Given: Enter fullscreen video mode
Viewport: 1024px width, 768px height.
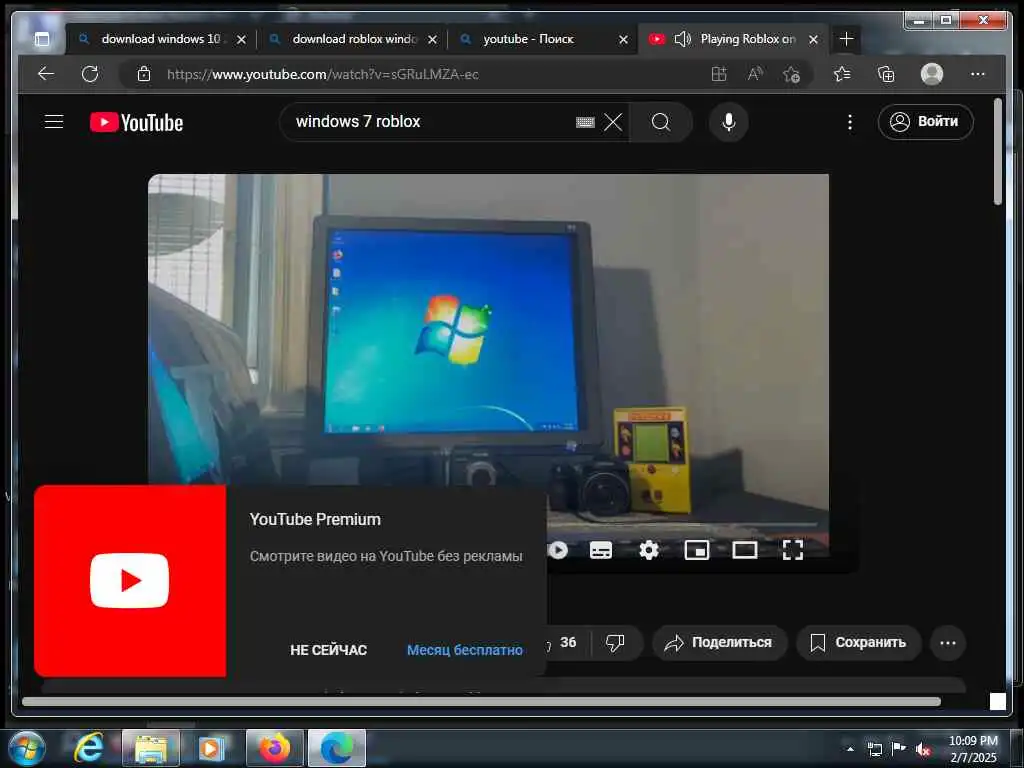Looking at the screenshot, I should tap(793, 550).
